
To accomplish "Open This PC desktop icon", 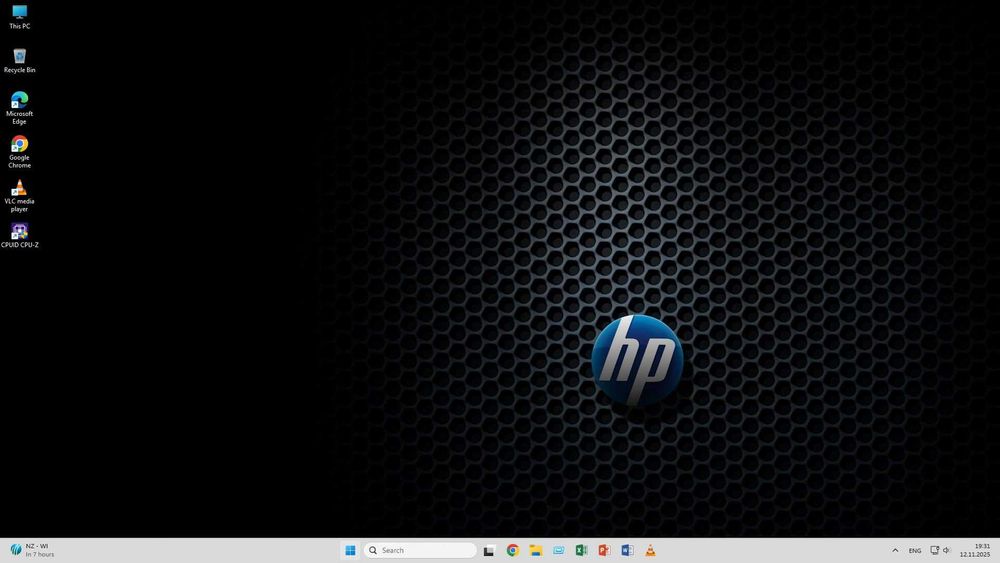I will pos(19,17).
